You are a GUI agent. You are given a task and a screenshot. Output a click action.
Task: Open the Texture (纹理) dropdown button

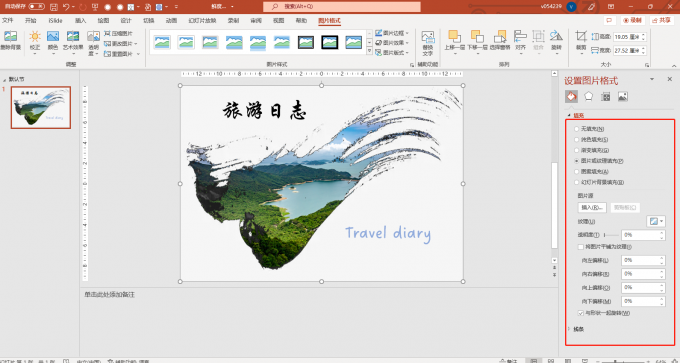coord(656,221)
